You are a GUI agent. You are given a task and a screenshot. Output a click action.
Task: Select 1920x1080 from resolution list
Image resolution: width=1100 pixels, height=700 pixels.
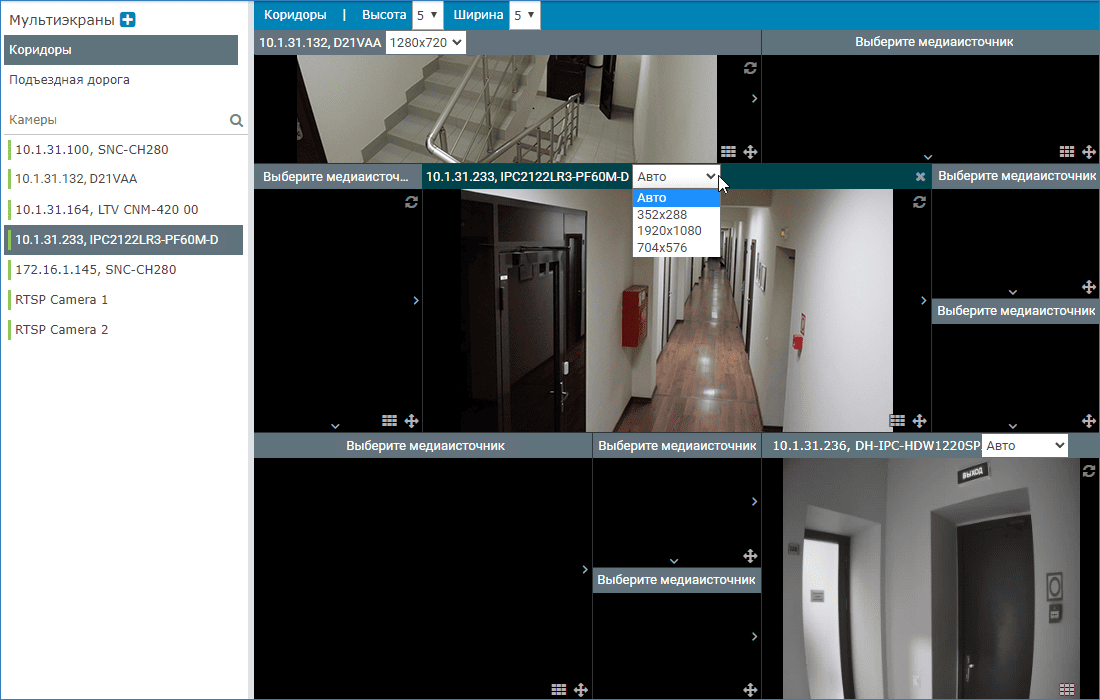pos(669,231)
